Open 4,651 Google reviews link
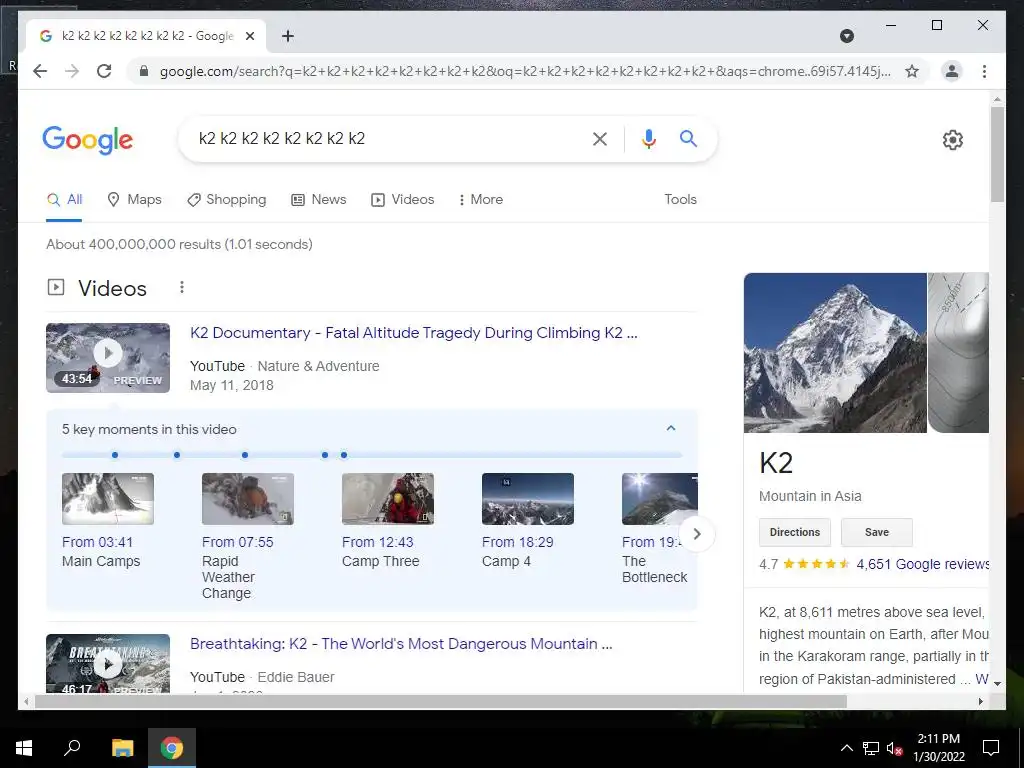The image size is (1024, 768). tap(922, 564)
